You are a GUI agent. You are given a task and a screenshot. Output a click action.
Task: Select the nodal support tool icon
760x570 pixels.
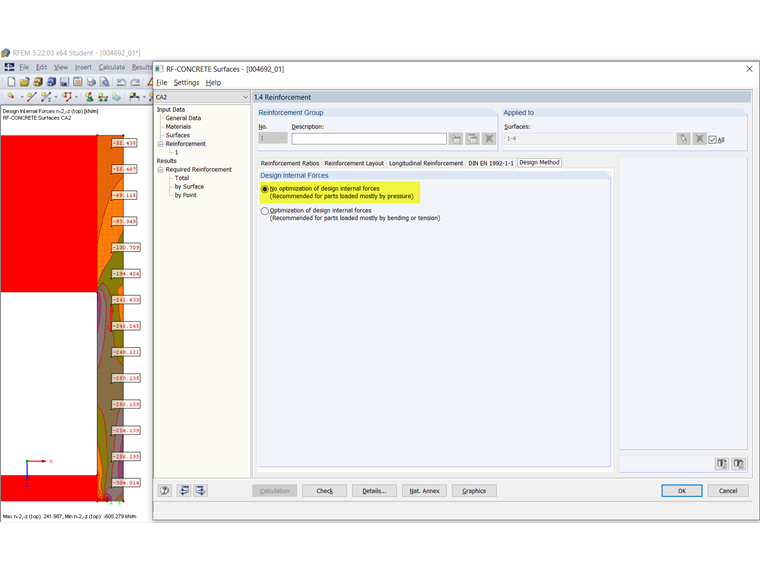pos(89,97)
